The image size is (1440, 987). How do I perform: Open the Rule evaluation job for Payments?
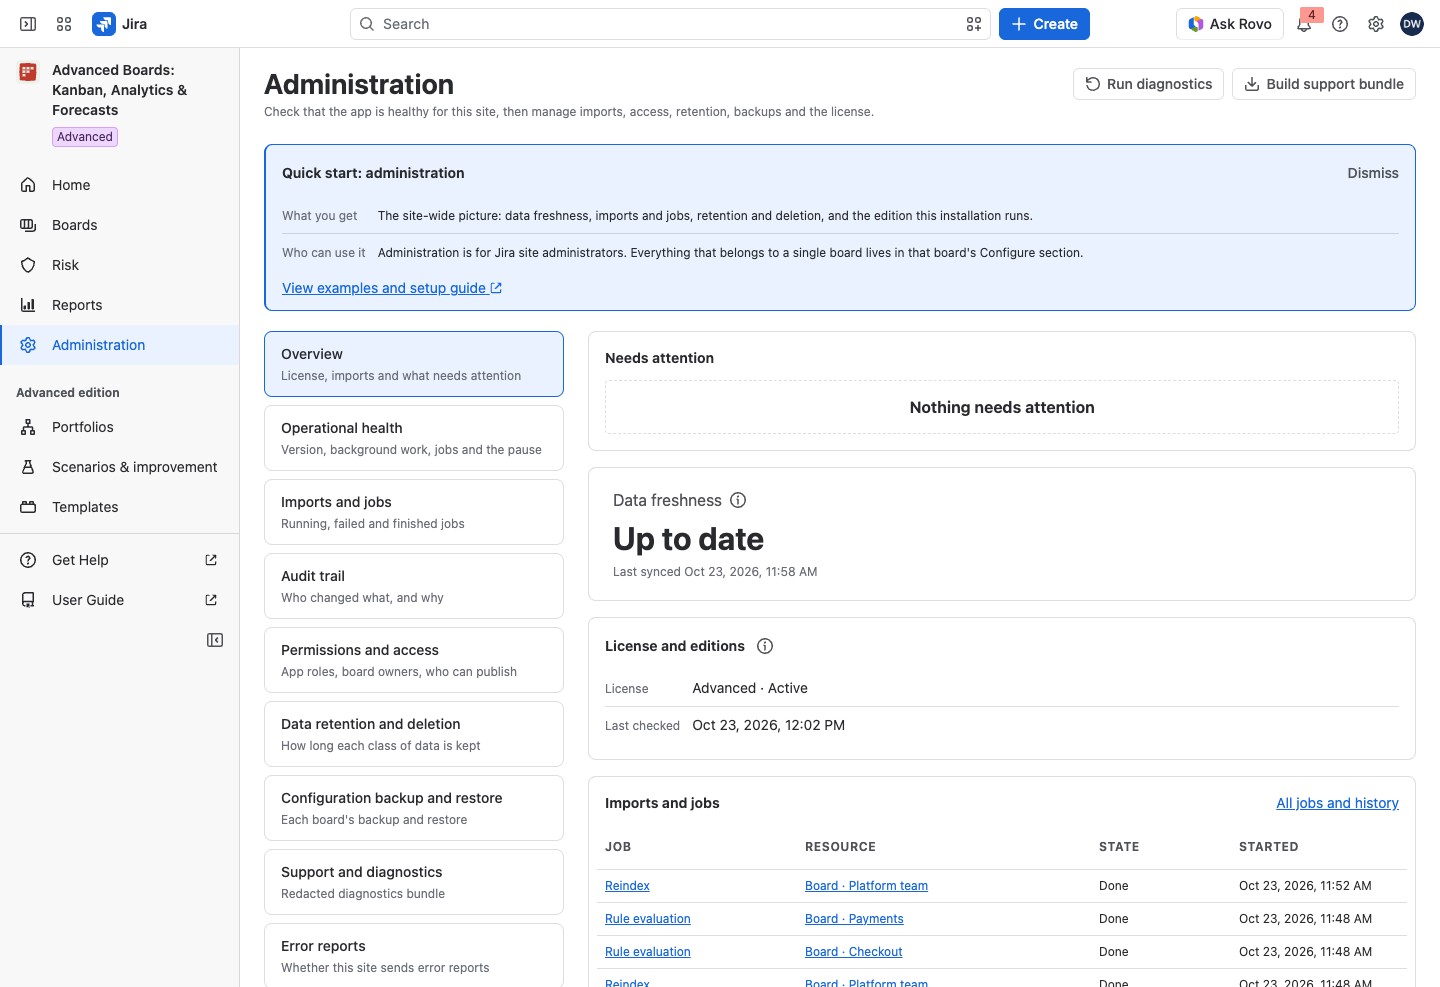pyautogui.click(x=648, y=919)
